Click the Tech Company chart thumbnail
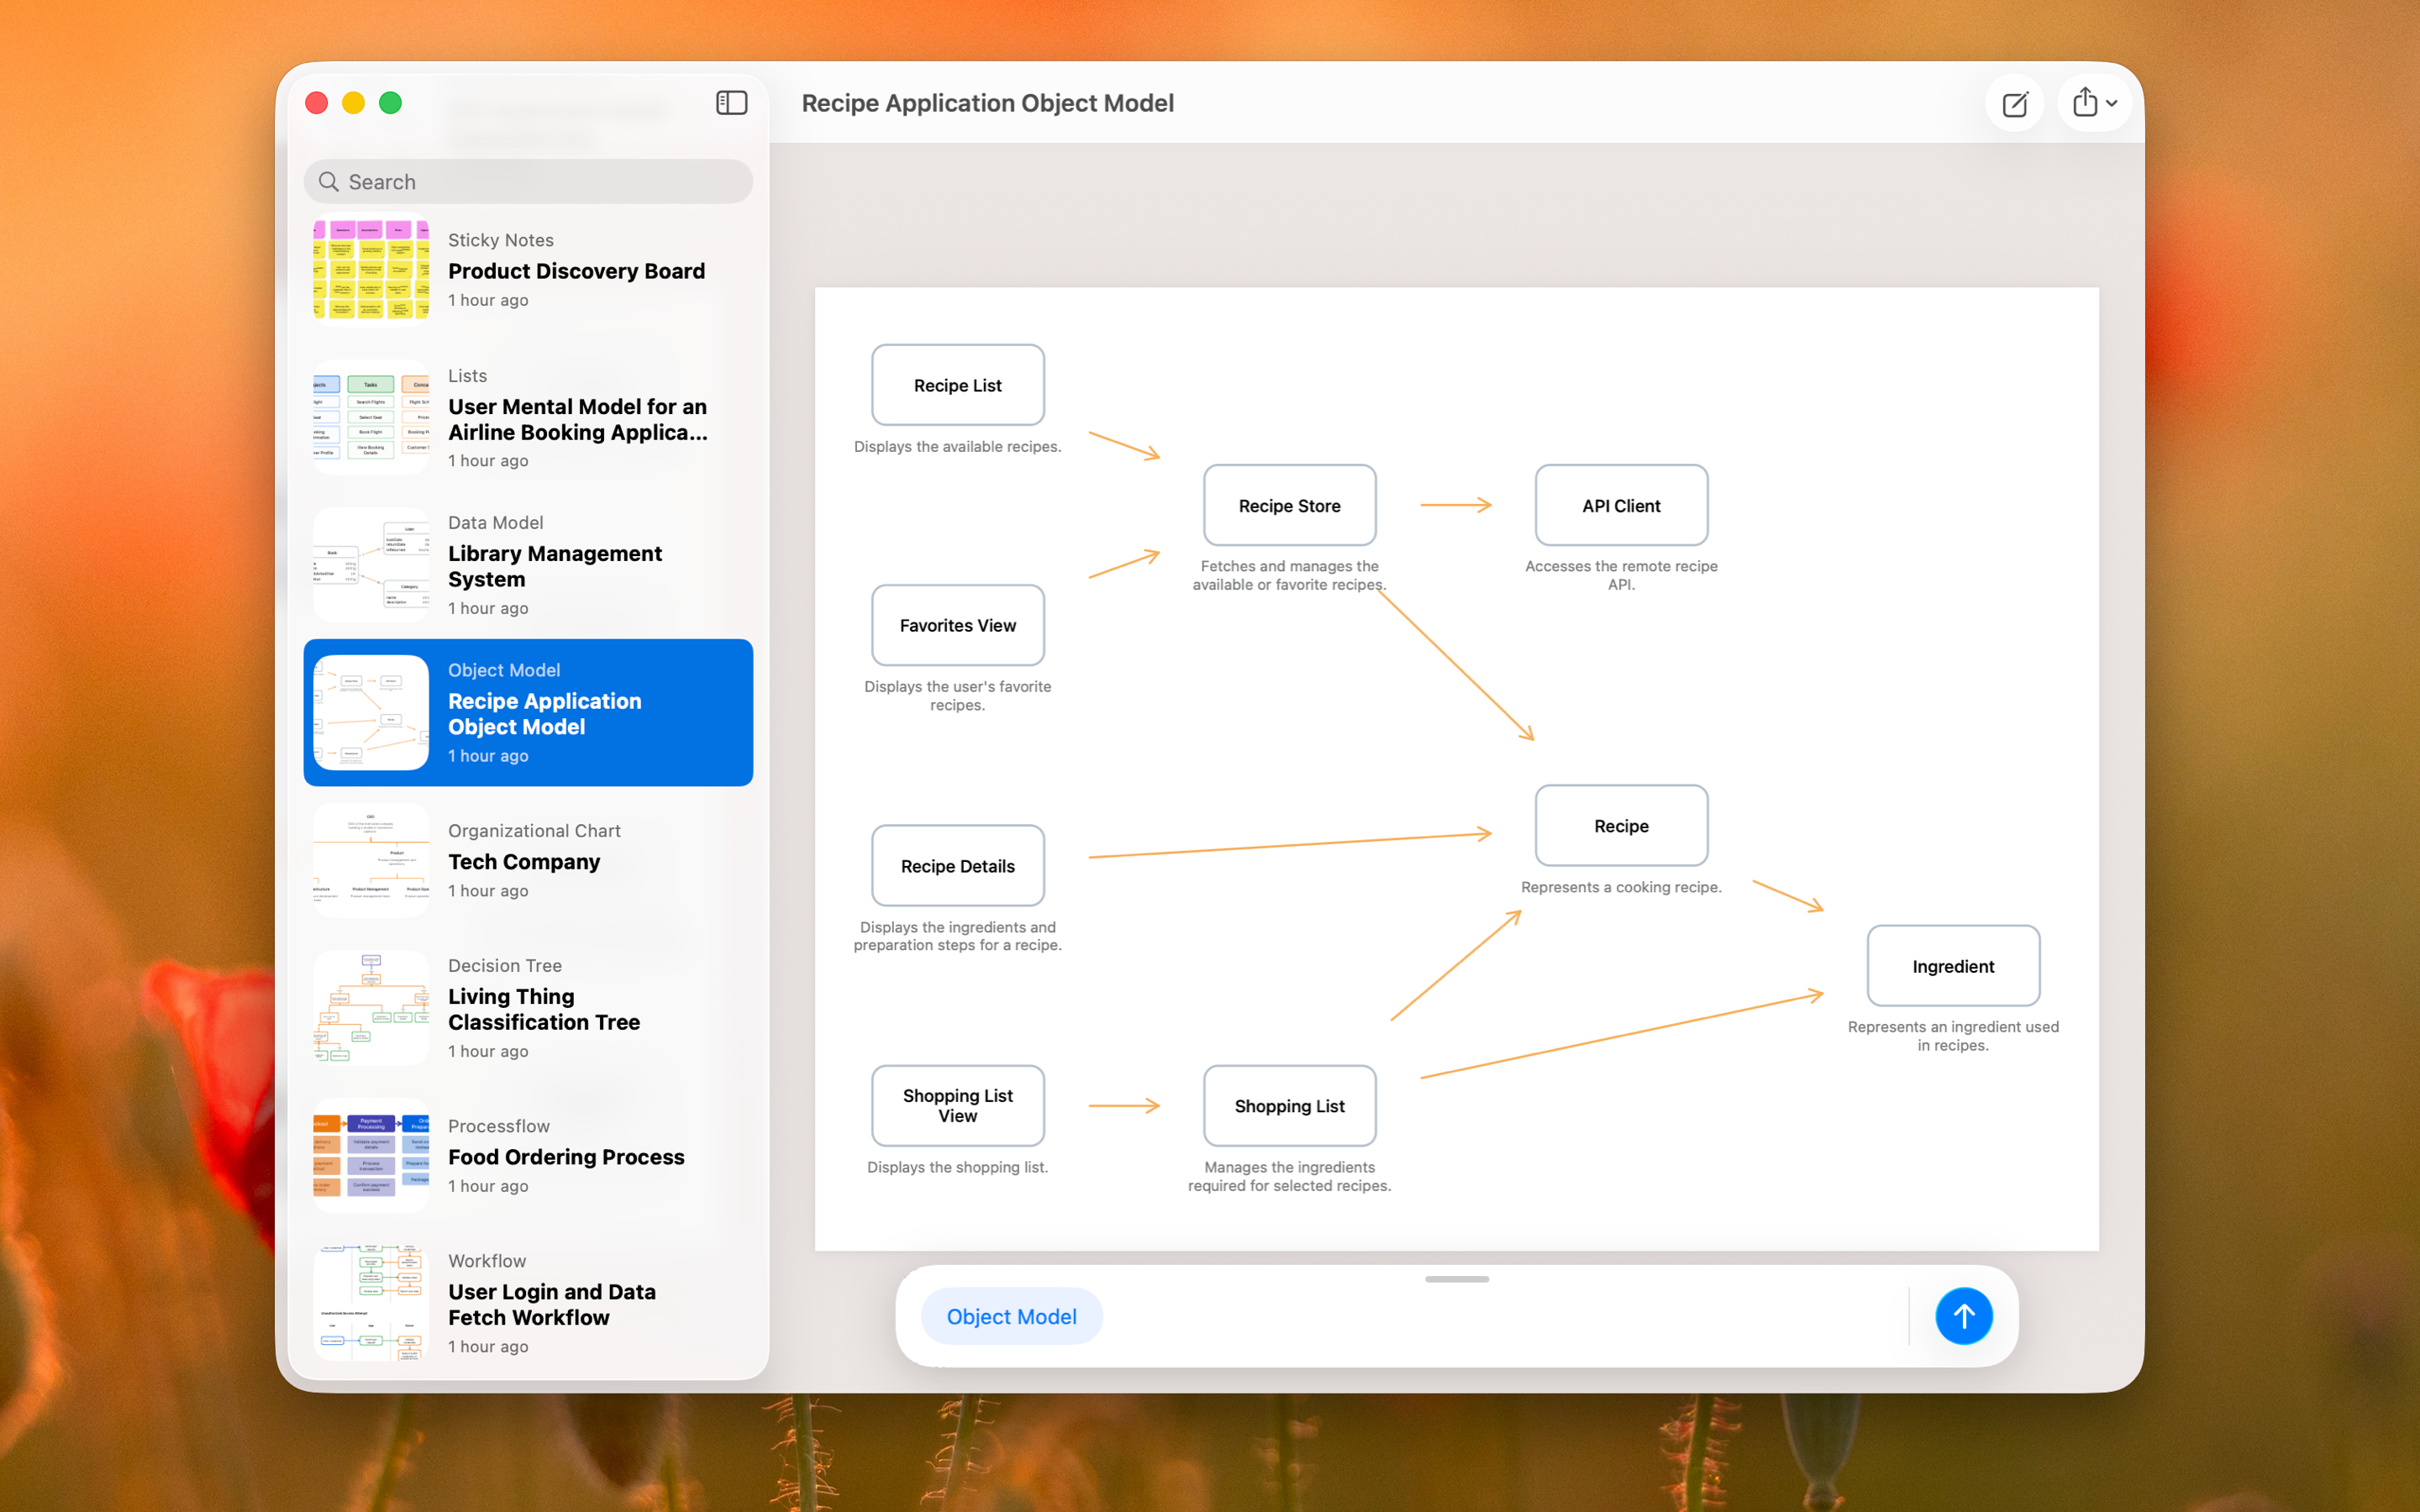 point(371,860)
